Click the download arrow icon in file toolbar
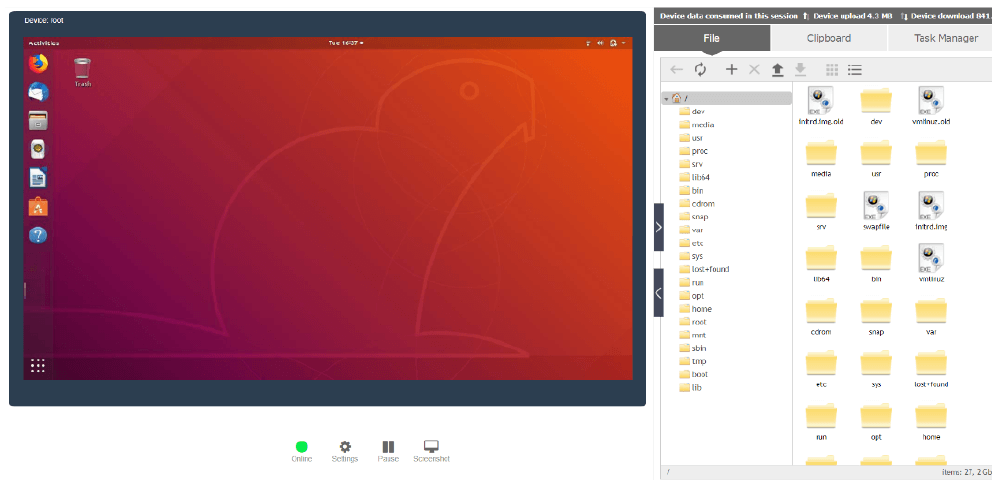Image resolution: width=992 pixels, height=484 pixels. click(800, 70)
